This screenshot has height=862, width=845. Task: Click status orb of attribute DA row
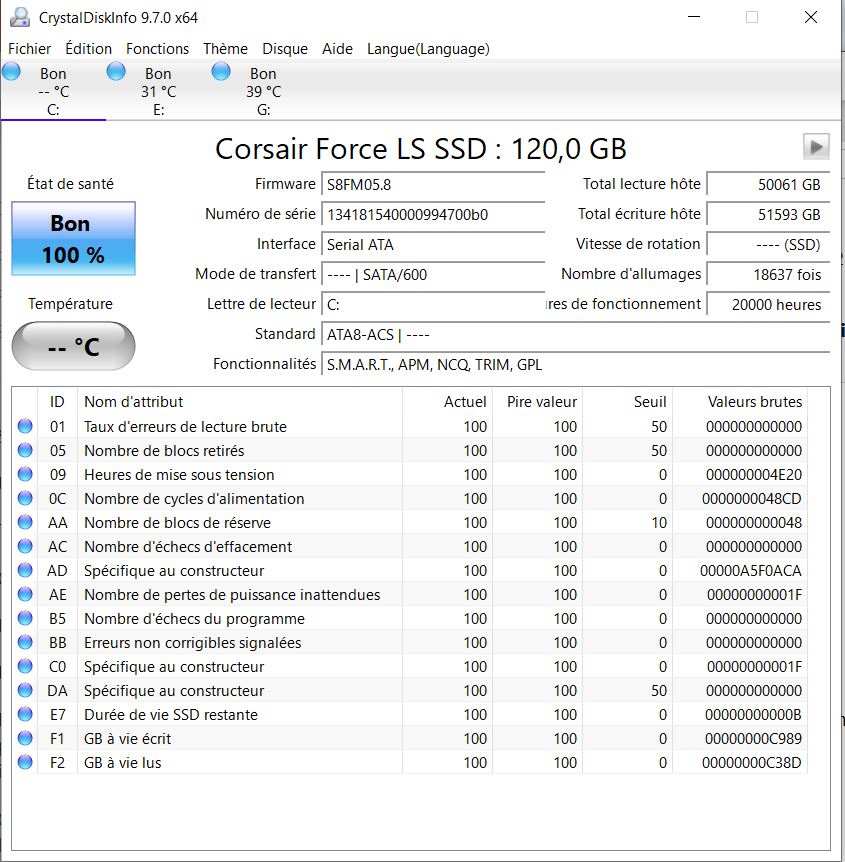25,690
